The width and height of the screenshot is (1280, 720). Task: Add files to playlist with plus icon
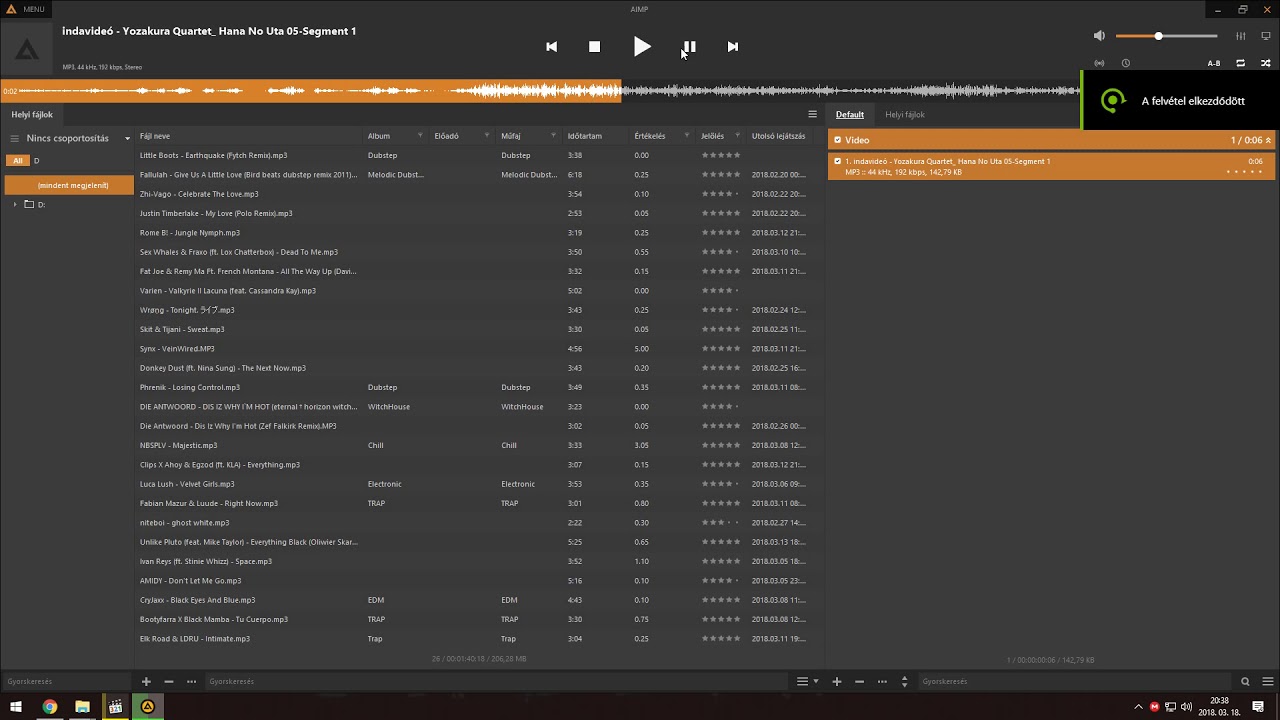[837, 682]
